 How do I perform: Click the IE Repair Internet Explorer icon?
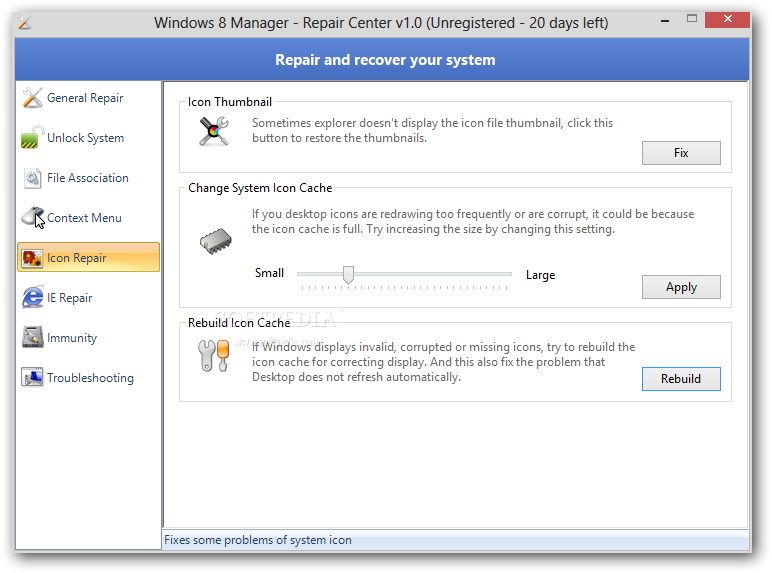[x=32, y=298]
